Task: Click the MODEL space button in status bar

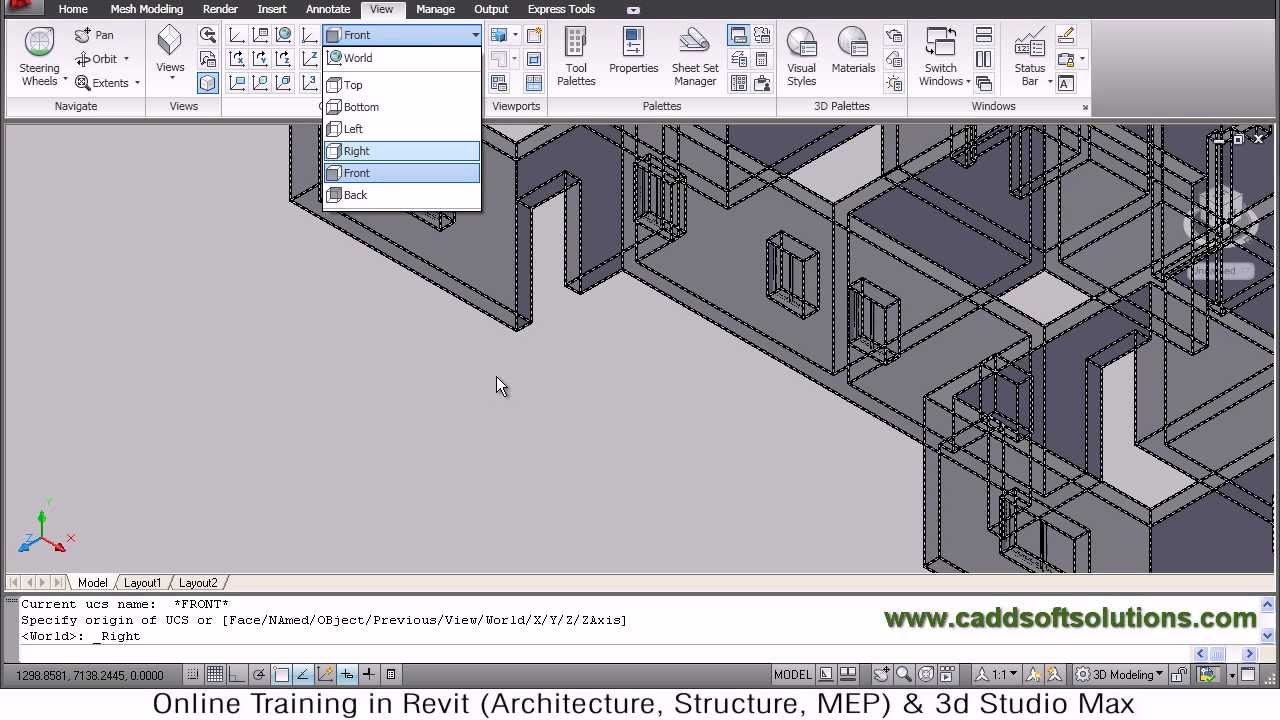Action: tap(793, 675)
